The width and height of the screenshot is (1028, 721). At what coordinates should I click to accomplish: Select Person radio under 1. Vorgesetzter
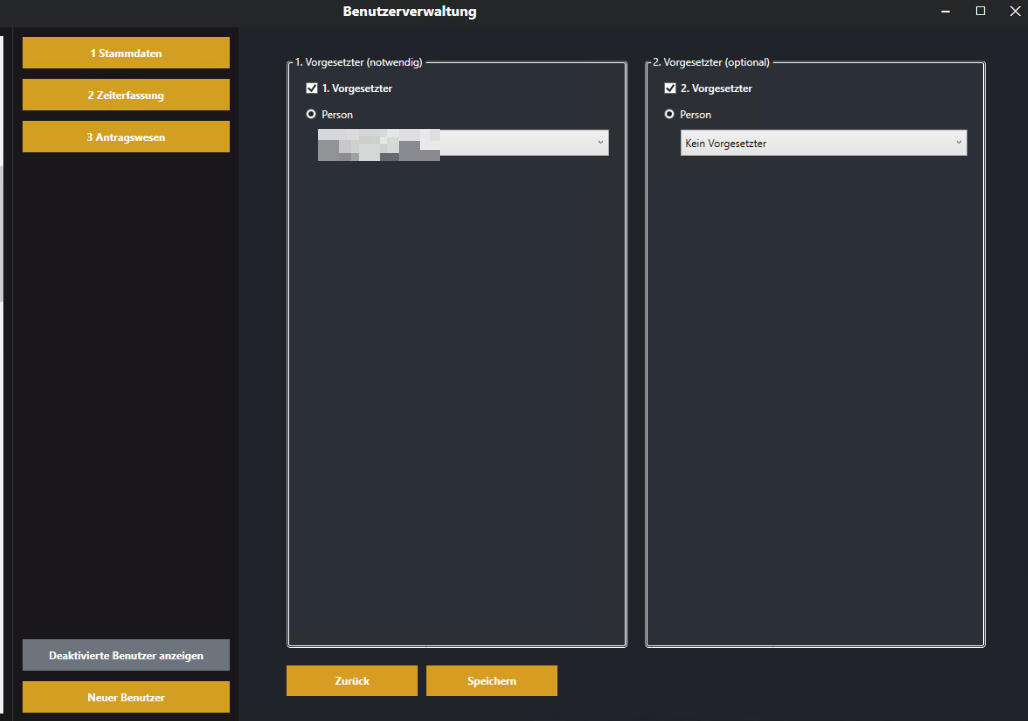pos(311,115)
